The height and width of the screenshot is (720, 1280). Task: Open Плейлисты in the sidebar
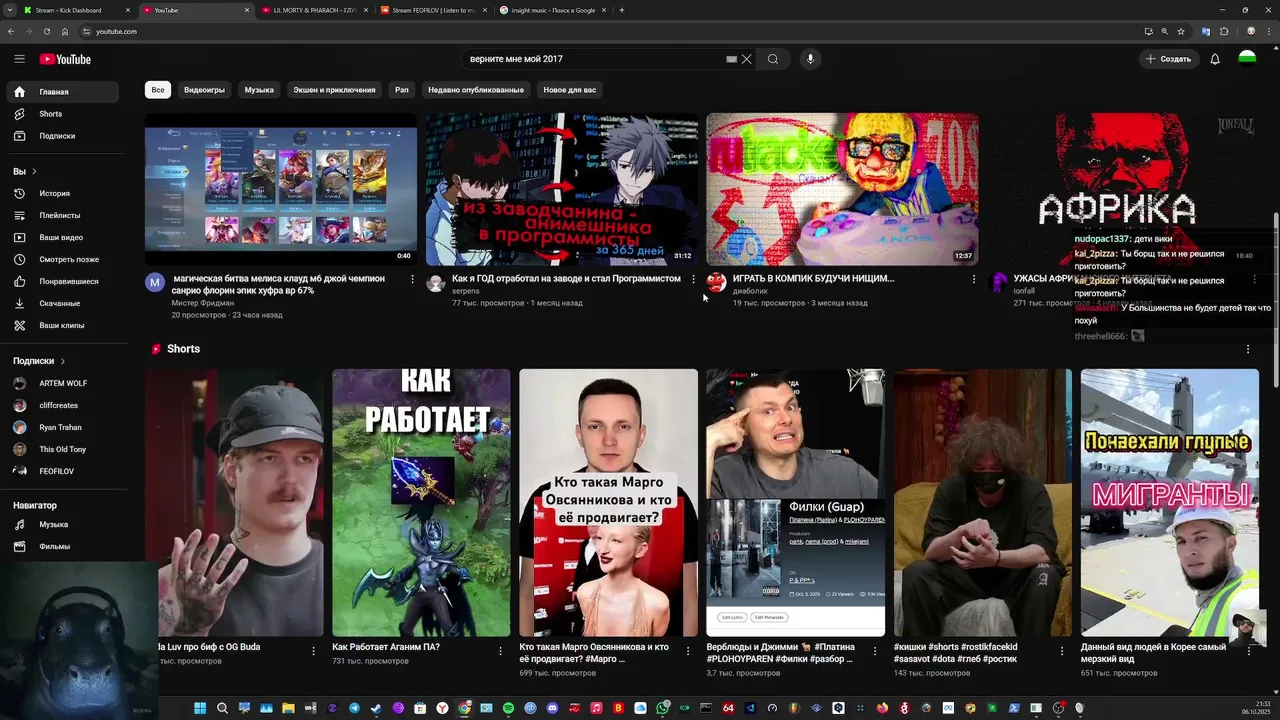(x=62, y=215)
